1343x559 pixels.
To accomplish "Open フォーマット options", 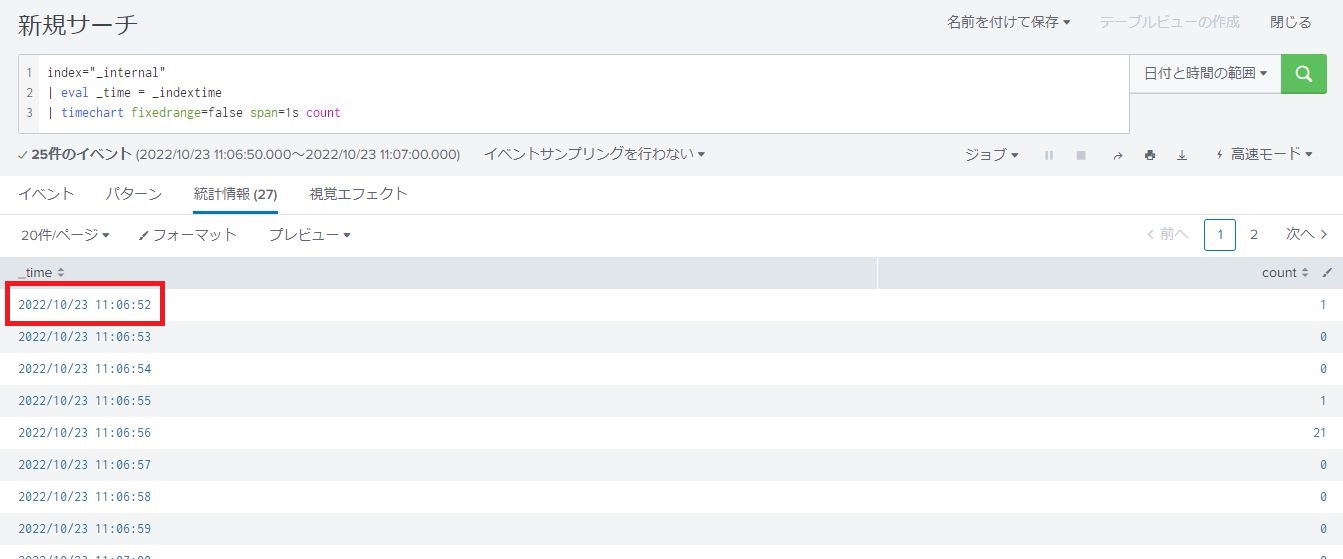I will [188, 235].
